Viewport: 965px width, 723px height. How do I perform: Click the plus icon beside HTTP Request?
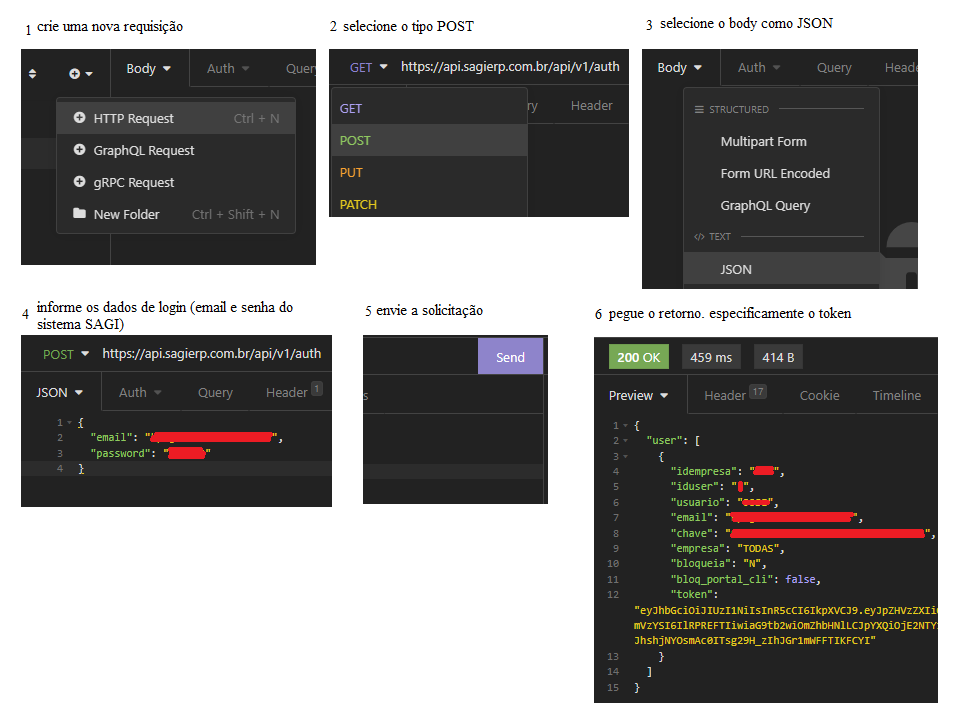pyautogui.click(x=79, y=118)
